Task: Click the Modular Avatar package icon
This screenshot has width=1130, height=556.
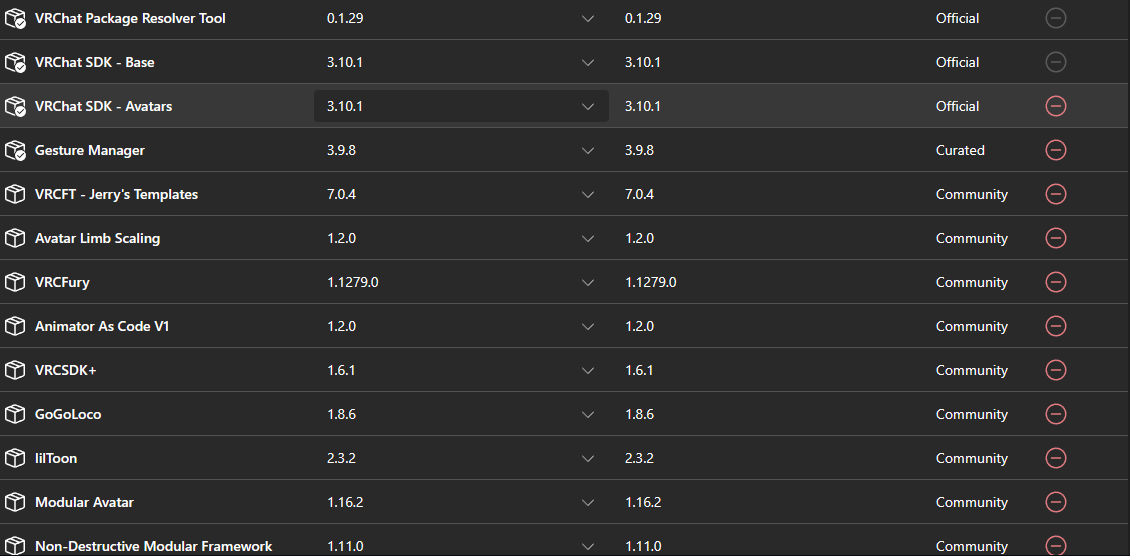Action: pyautogui.click(x=15, y=502)
